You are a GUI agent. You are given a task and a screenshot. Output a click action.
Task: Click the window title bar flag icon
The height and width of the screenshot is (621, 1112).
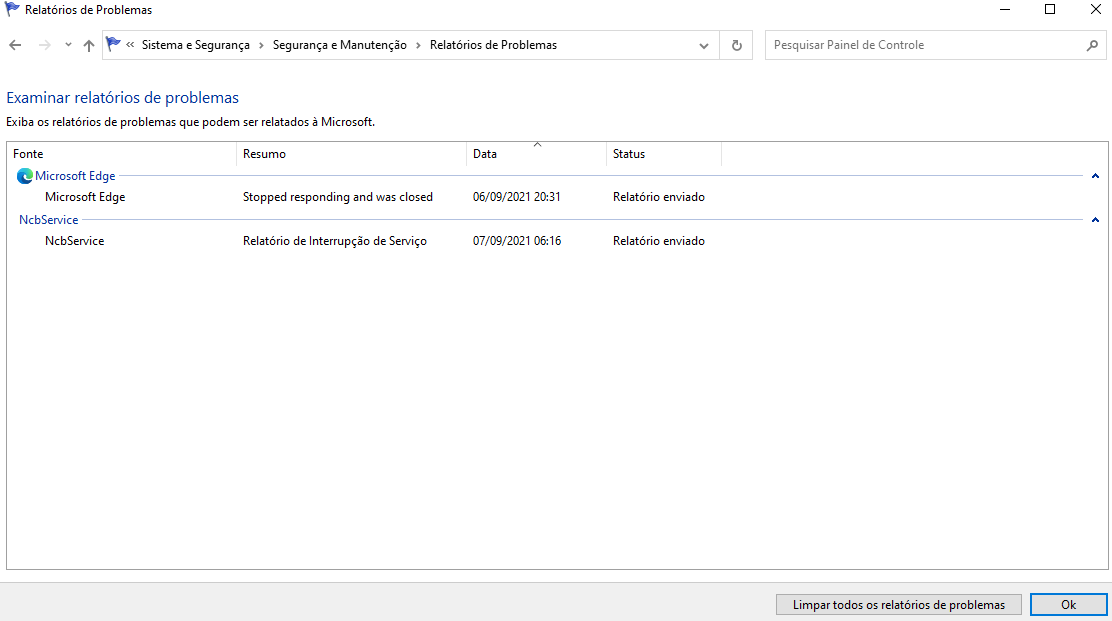(x=12, y=9)
